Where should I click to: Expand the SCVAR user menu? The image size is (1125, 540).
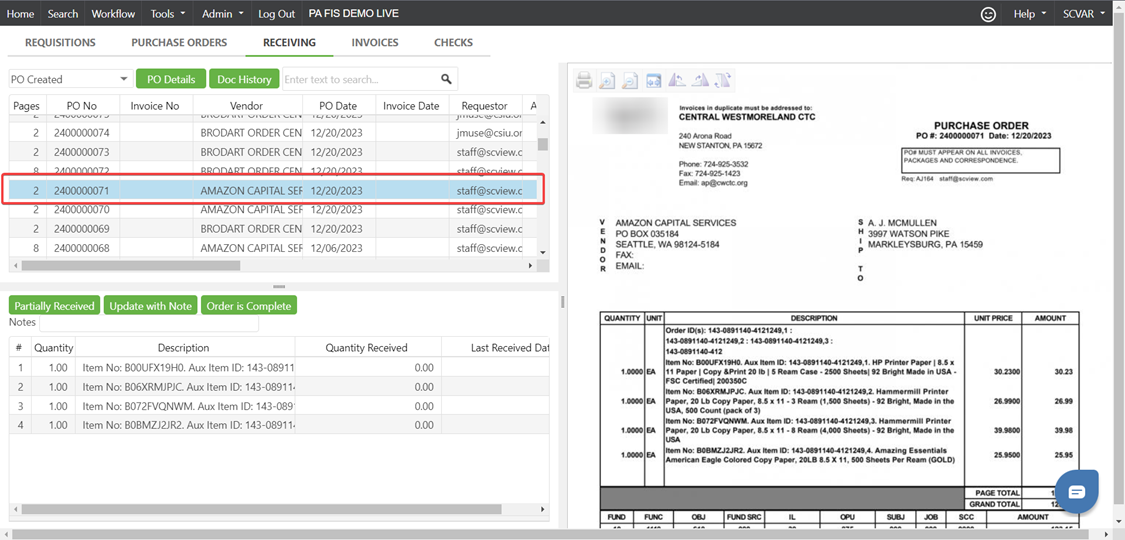coord(1084,14)
